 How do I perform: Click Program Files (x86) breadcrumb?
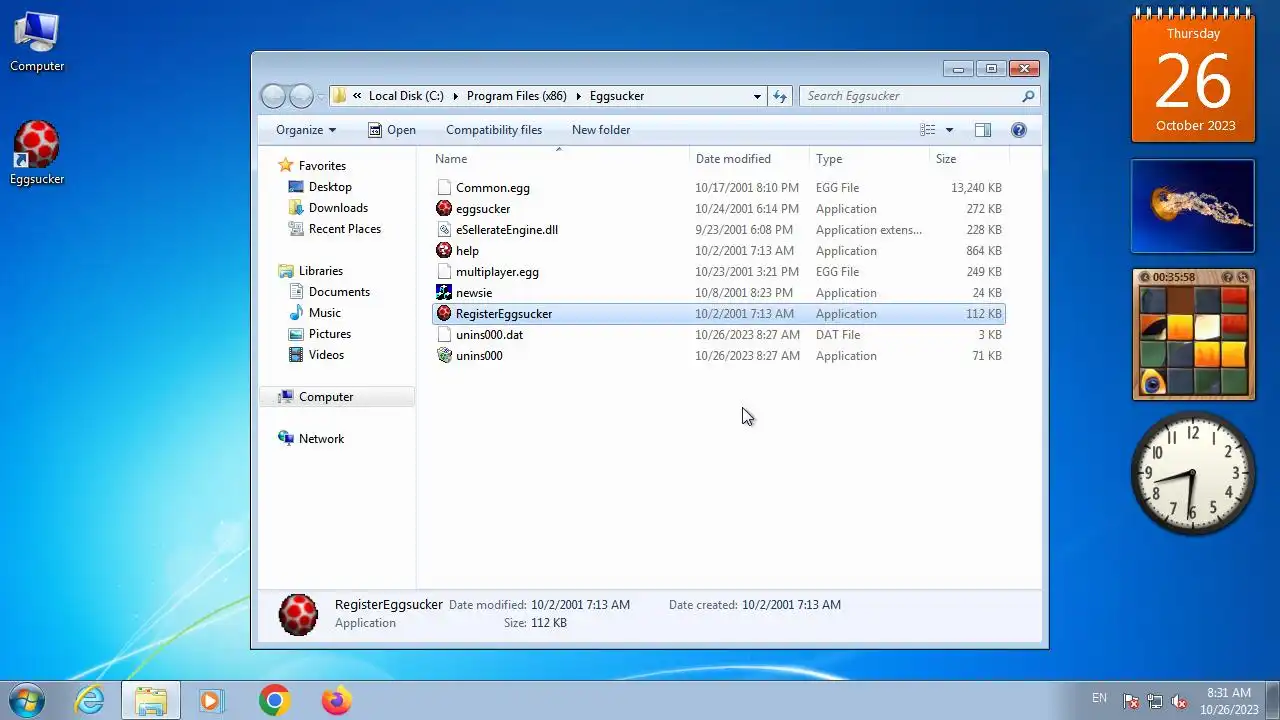[516, 96]
